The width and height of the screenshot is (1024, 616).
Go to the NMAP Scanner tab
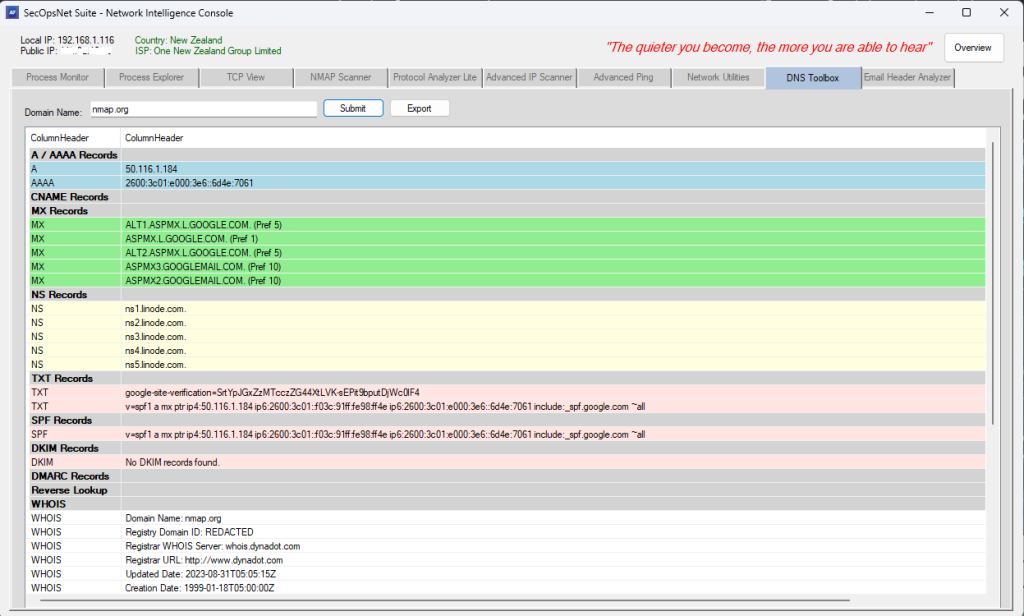[x=339, y=78]
